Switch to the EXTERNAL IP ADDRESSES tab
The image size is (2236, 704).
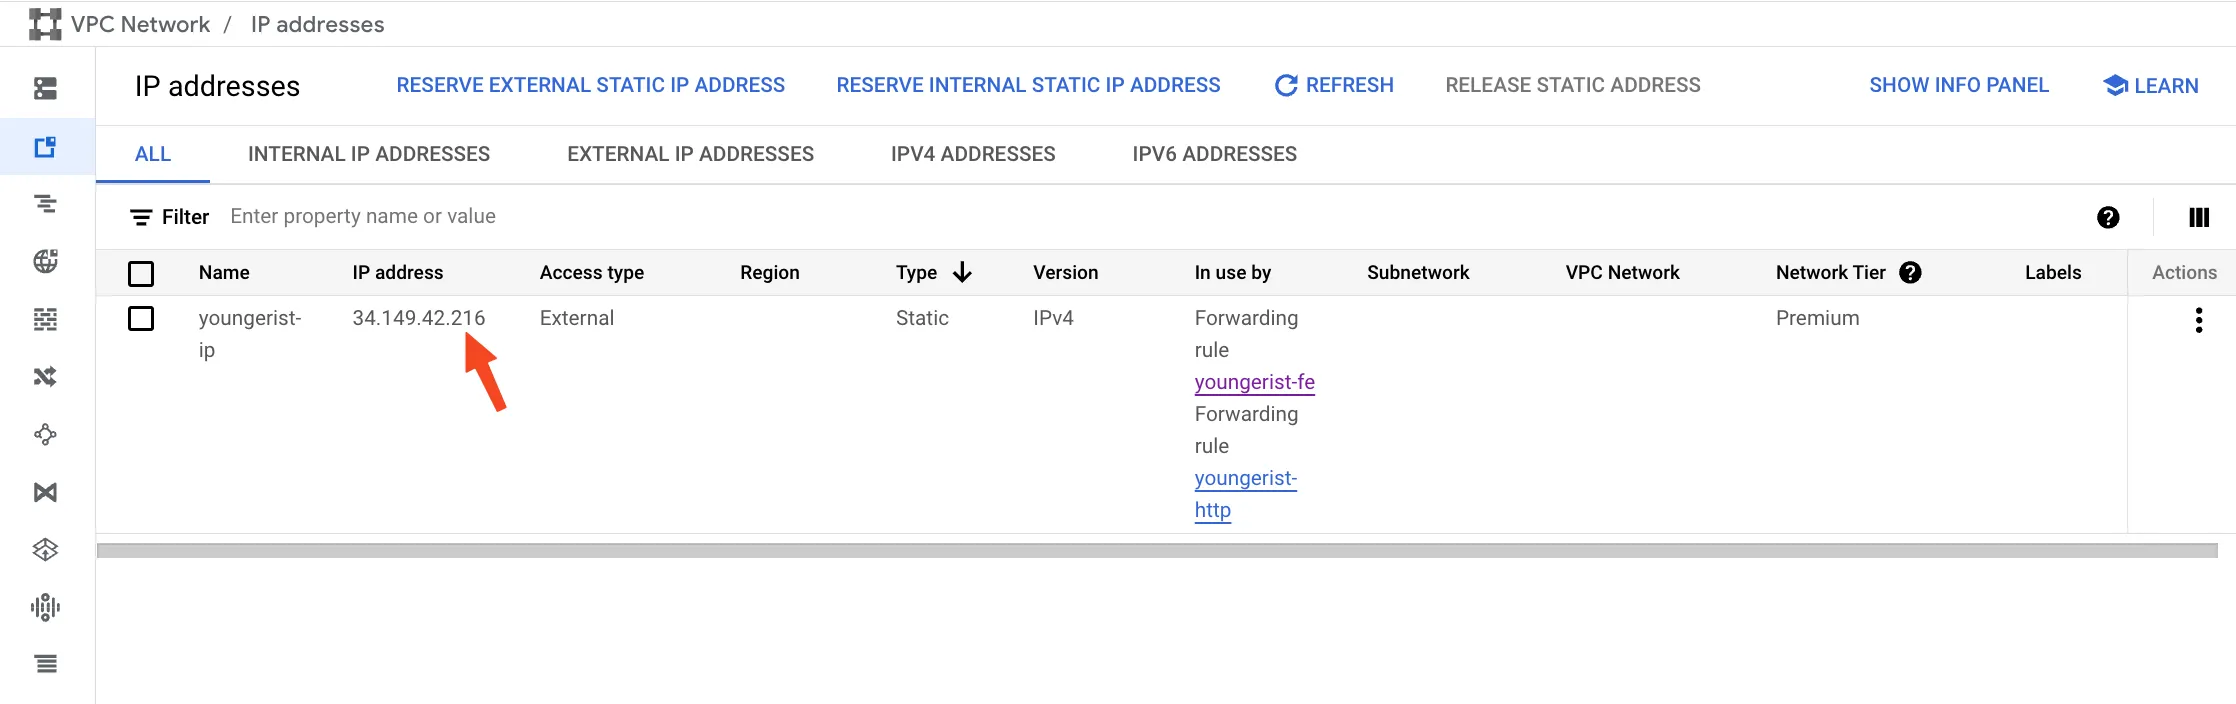[x=690, y=153]
